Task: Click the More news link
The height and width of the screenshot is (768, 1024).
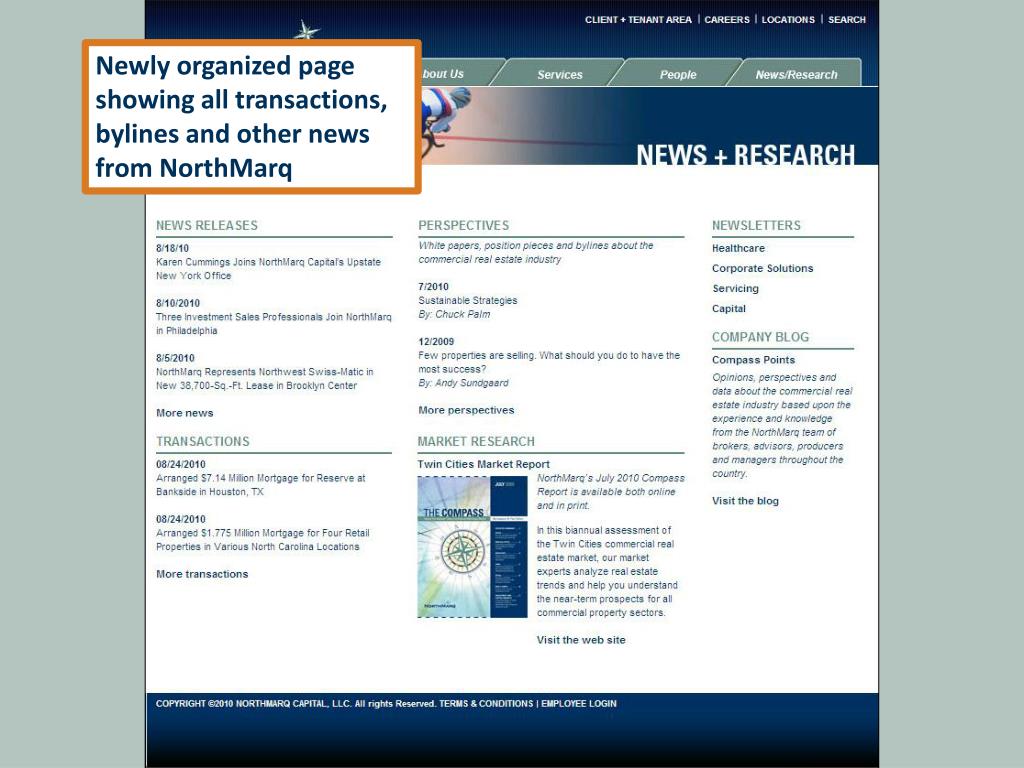Action: tap(185, 413)
